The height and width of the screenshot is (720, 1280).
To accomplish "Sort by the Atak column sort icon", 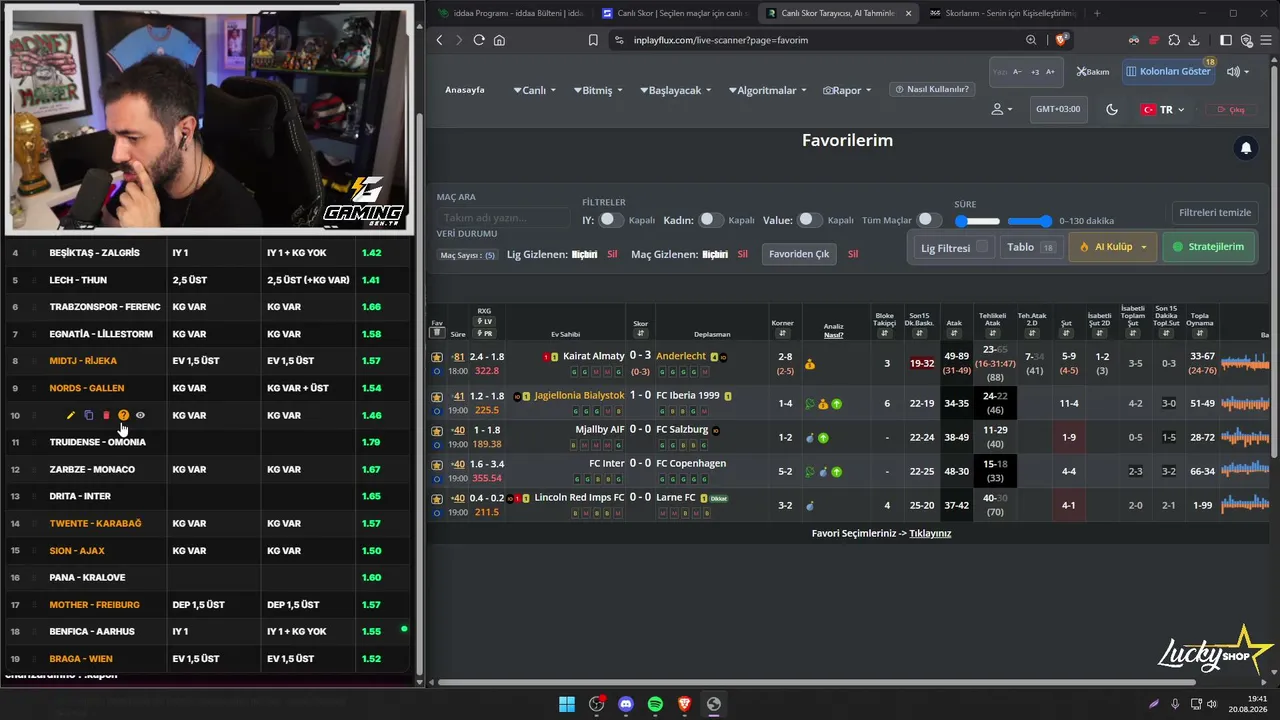I will pyautogui.click(x=954, y=334).
